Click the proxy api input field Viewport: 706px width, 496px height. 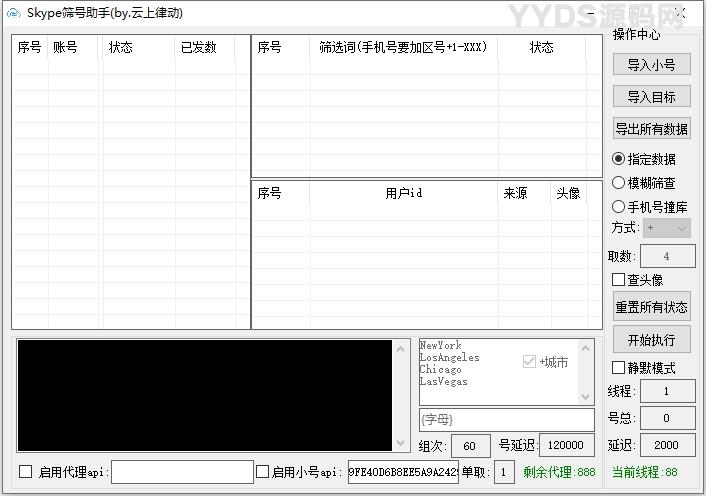point(182,472)
